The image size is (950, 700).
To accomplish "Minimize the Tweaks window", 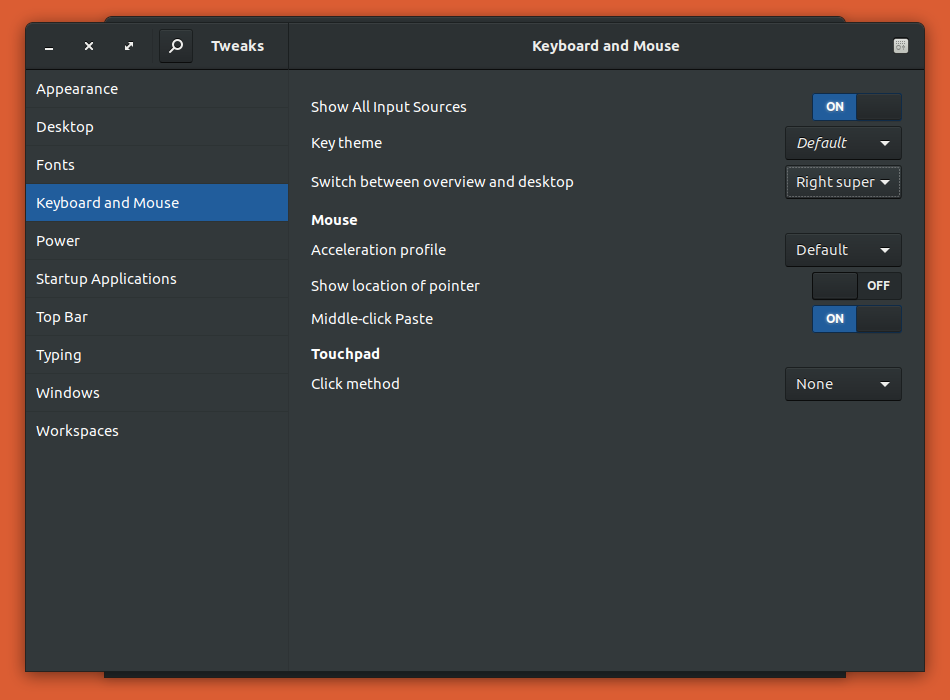I will [49, 47].
